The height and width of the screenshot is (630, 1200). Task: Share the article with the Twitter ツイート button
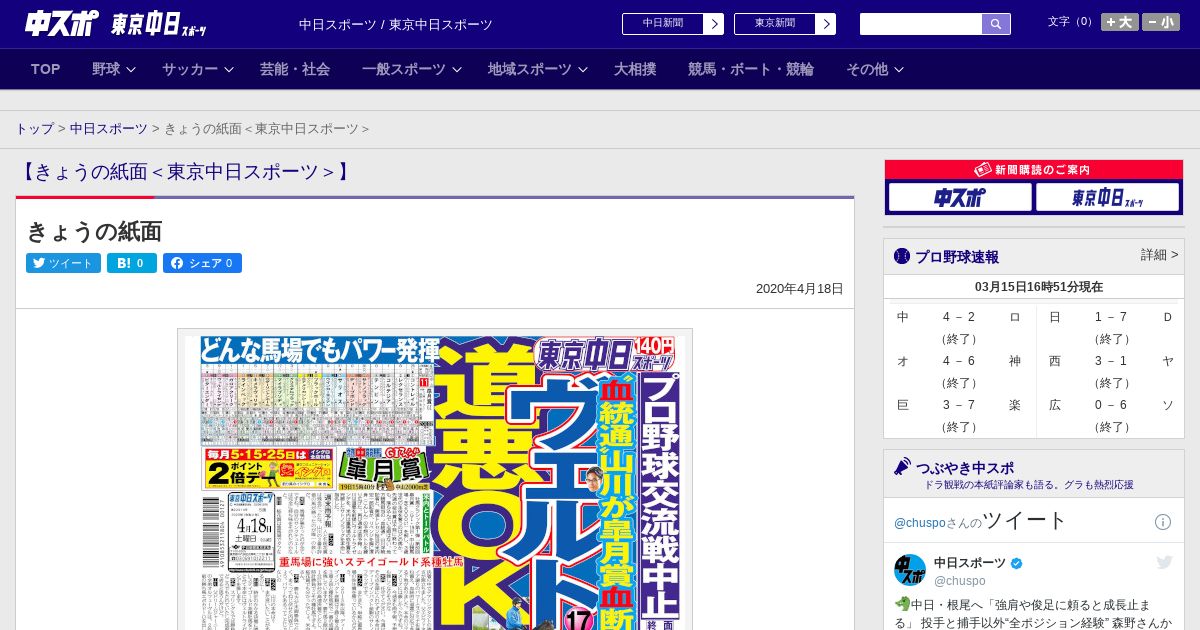(x=63, y=263)
